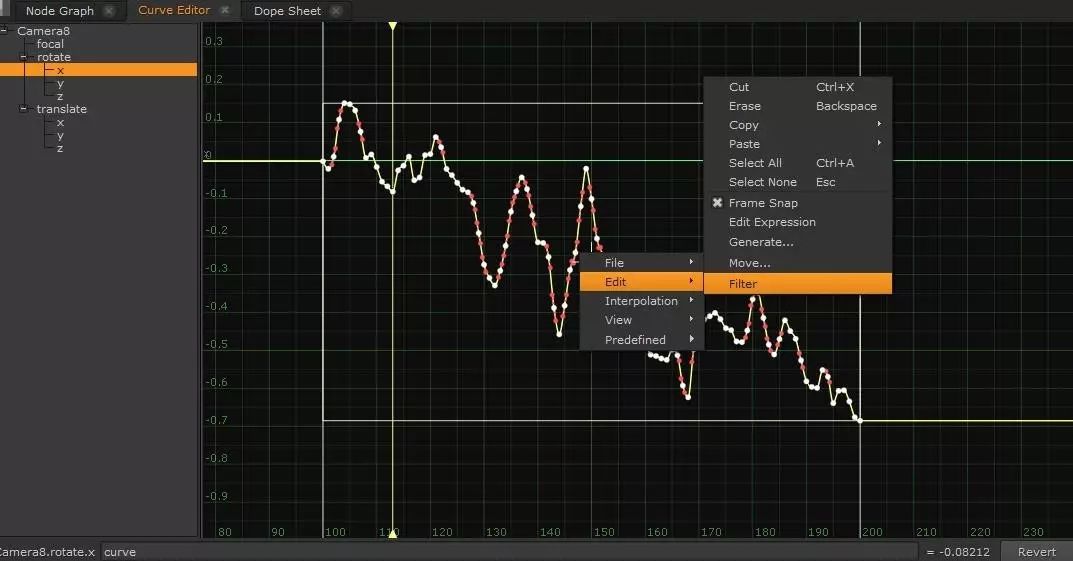1073x561 pixels.
Task: Click the Revert button
Action: 1036,552
